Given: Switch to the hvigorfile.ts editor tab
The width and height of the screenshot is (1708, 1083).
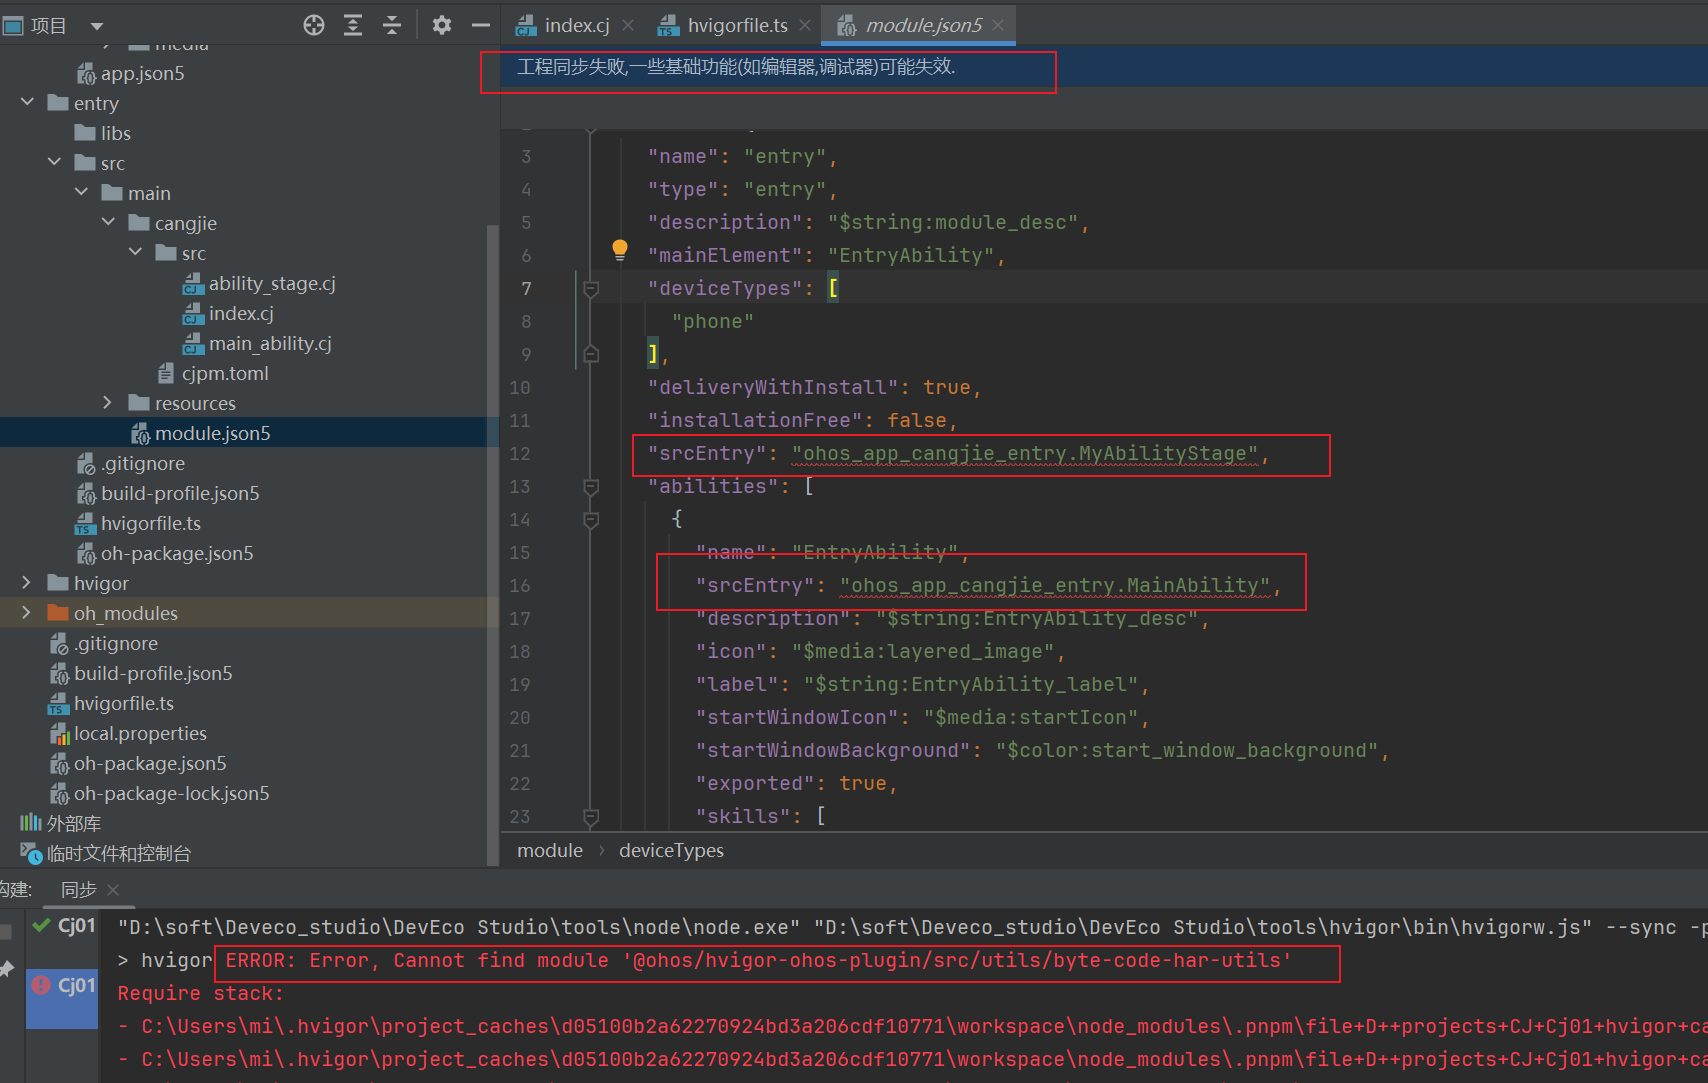Looking at the screenshot, I should tap(737, 26).
